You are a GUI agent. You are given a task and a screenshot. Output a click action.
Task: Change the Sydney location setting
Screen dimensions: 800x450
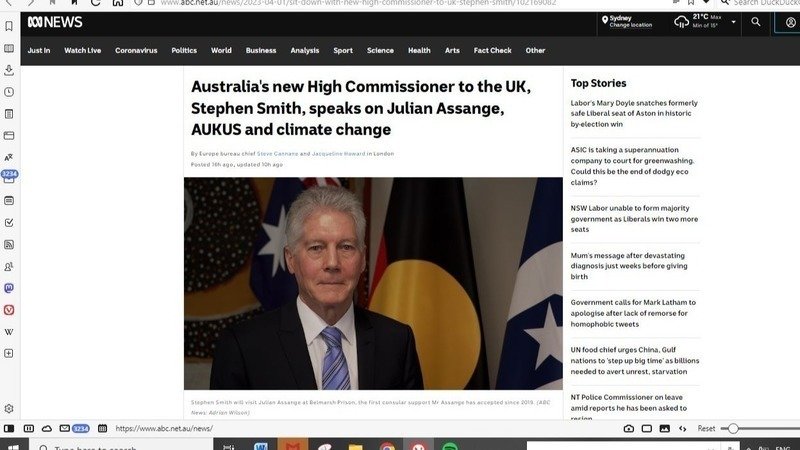click(630, 25)
